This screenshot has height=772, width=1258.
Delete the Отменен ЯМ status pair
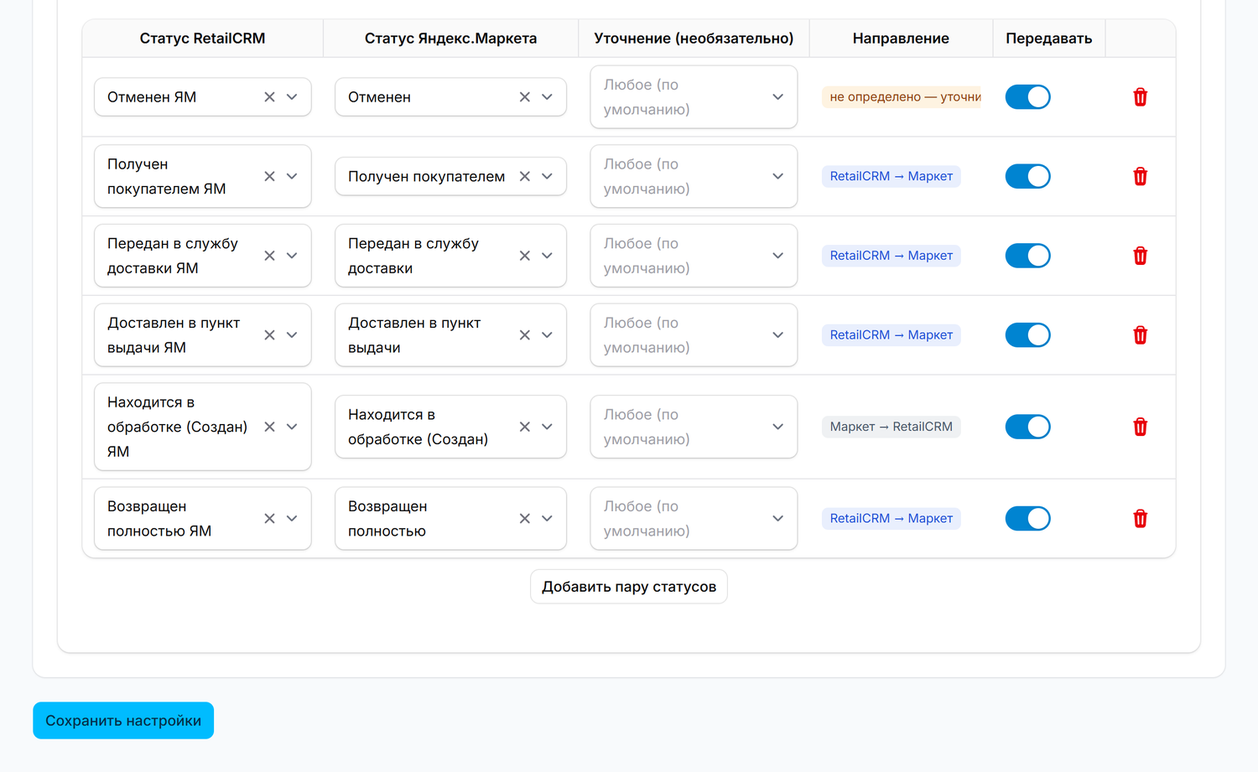click(x=1140, y=97)
